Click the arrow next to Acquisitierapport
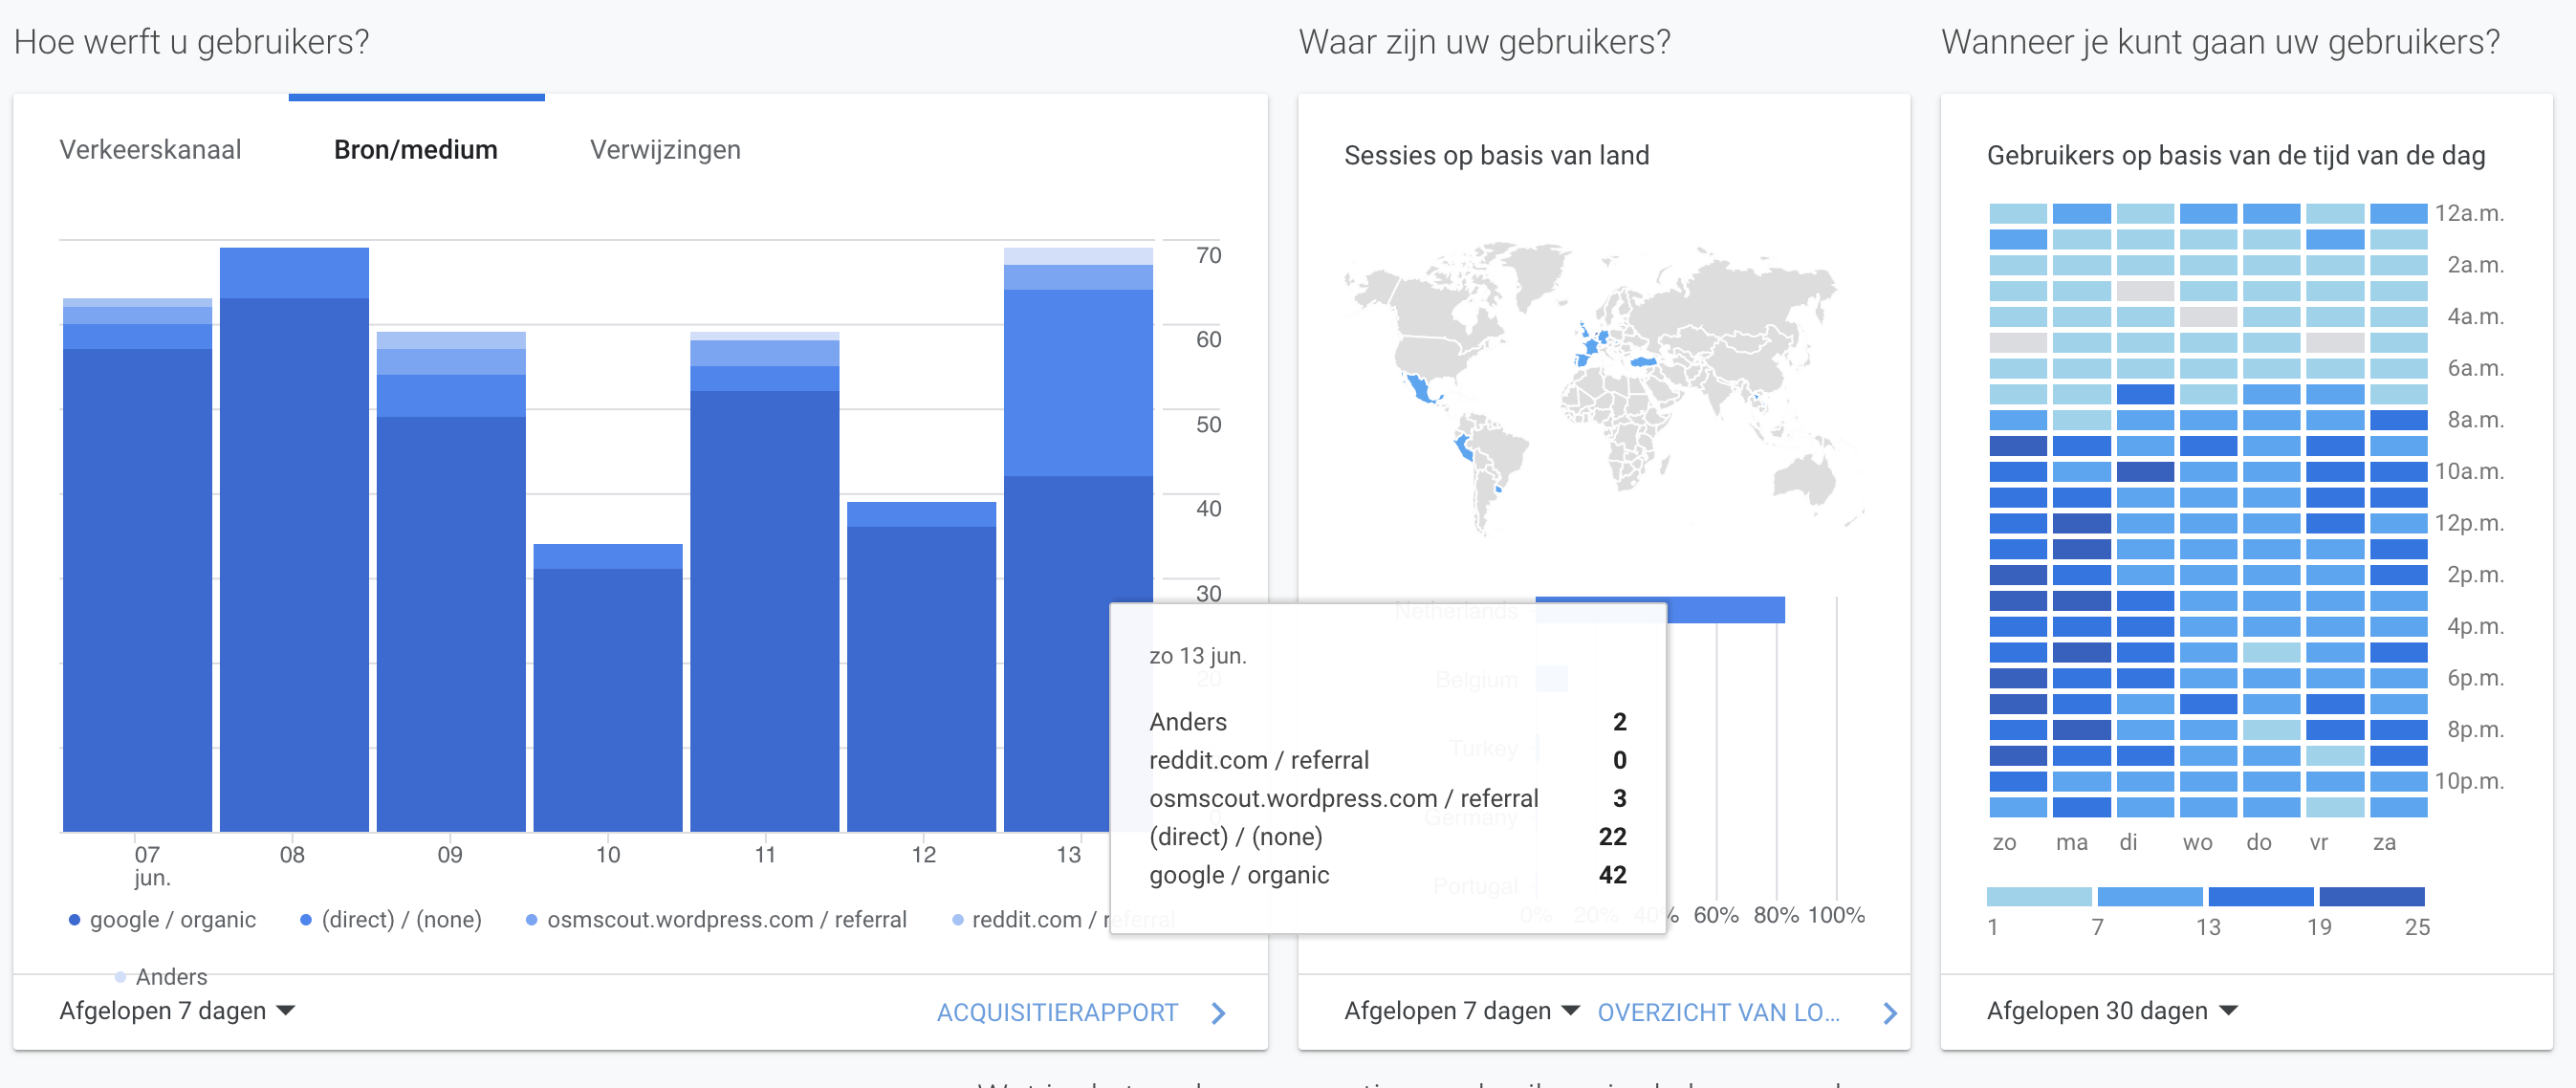This screenshot has width=2576, height=1088. (x=1218, y=1013)
